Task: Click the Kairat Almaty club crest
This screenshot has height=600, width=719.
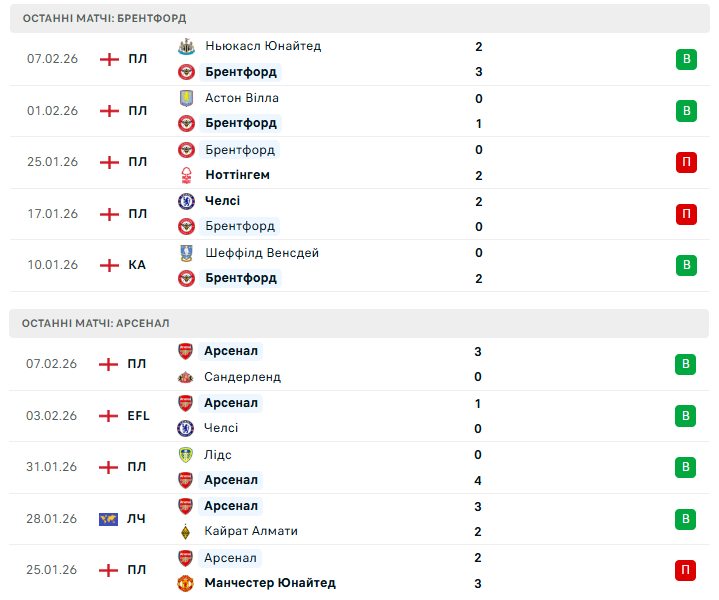Action: coord(185,531)
